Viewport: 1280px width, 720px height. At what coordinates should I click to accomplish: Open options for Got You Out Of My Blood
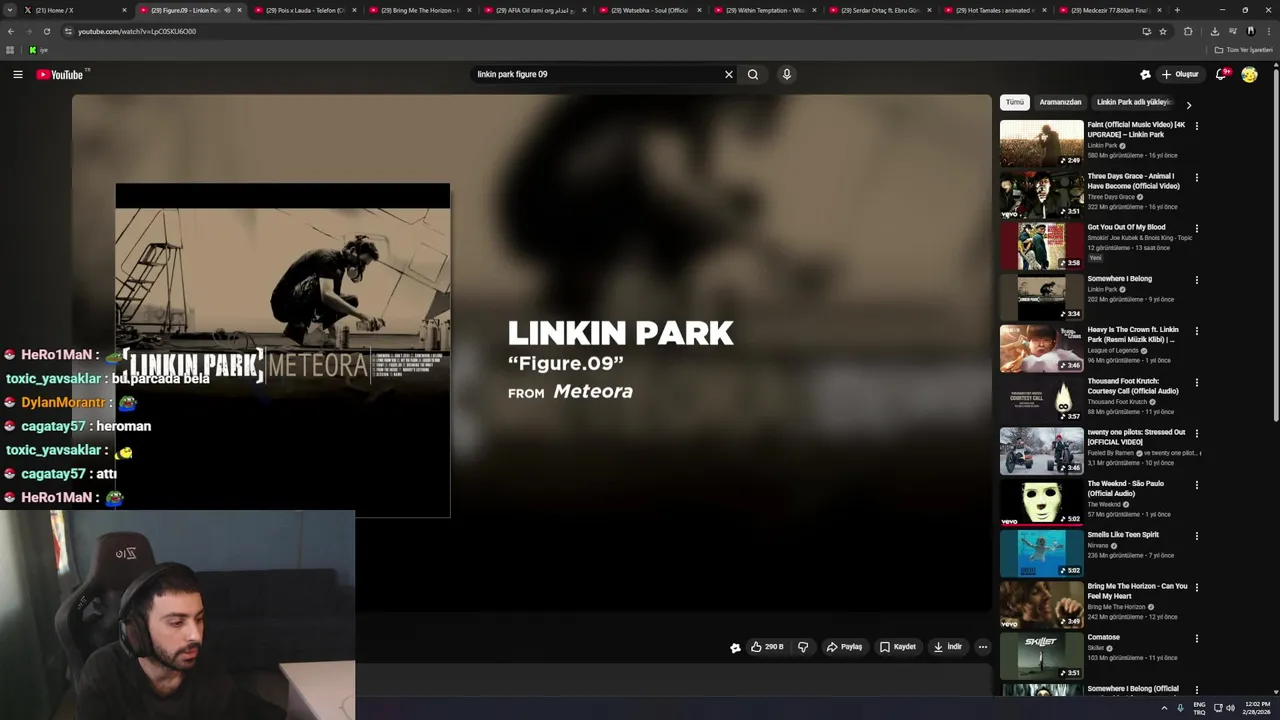tap(1196, 228)
